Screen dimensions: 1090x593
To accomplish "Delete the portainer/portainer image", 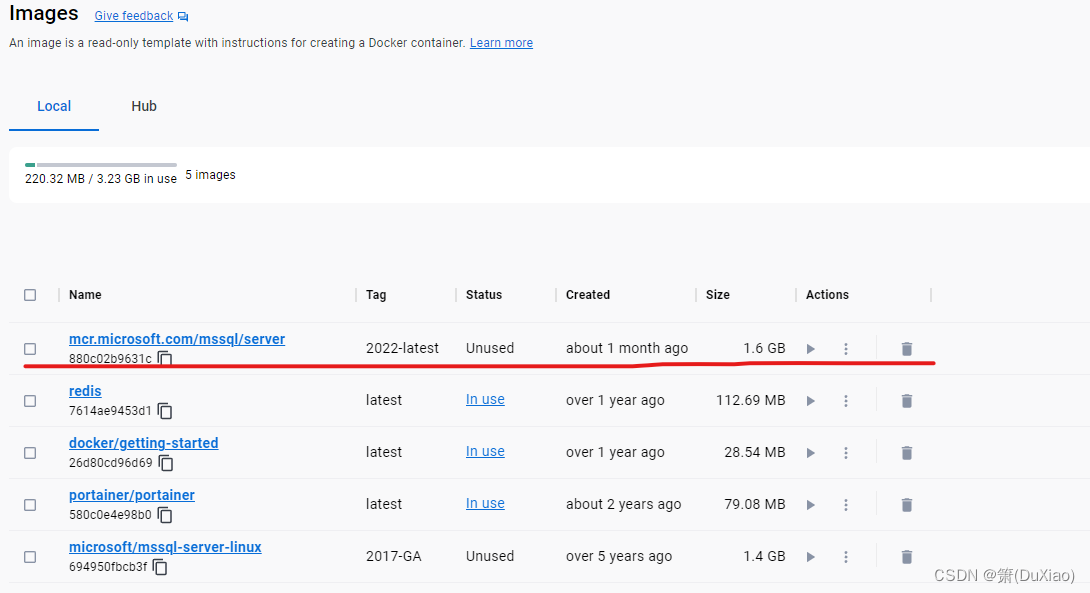I will [x=906, y=505].
